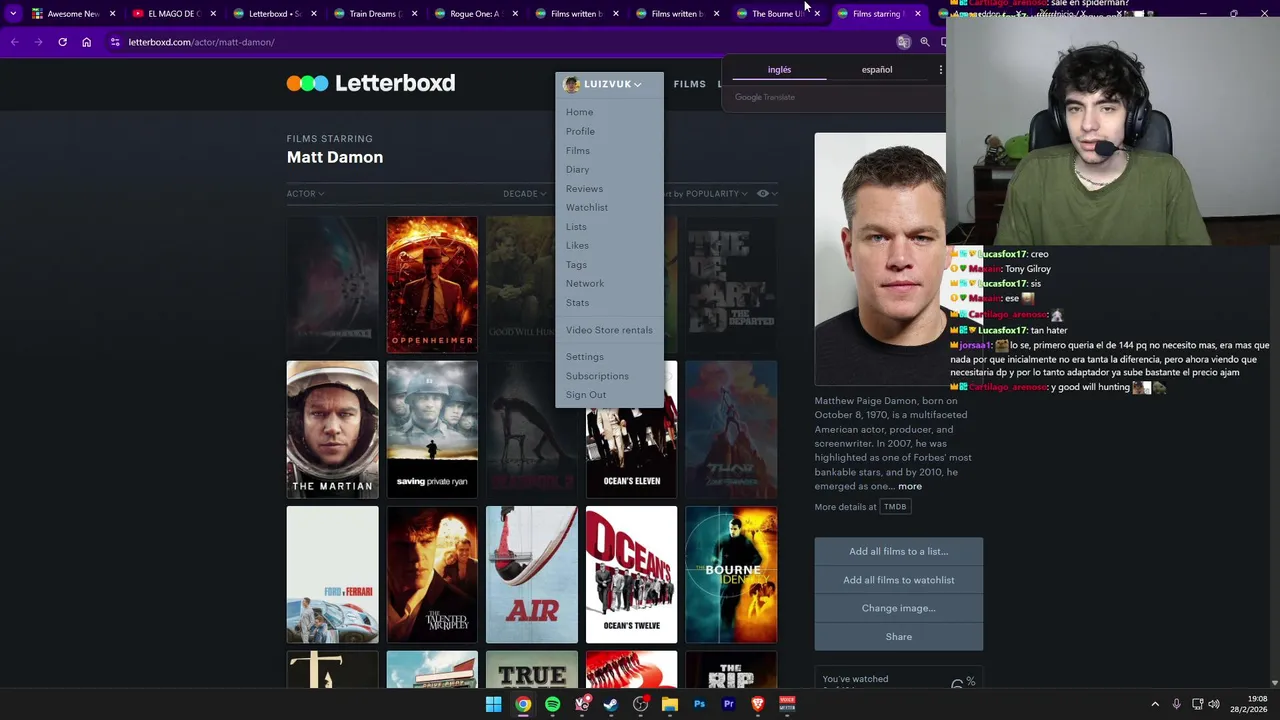
Task: Open the Air movie poster
Action: tap(531, 575)
